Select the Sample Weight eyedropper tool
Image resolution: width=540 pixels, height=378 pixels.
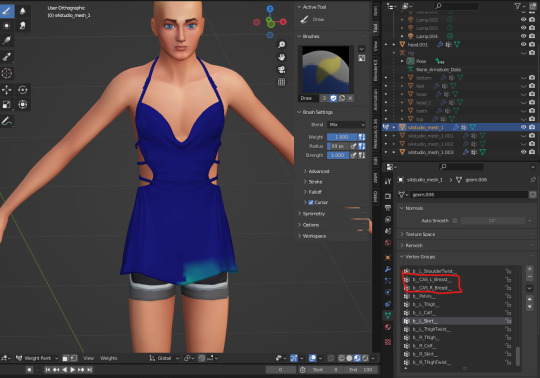(7, 56)
